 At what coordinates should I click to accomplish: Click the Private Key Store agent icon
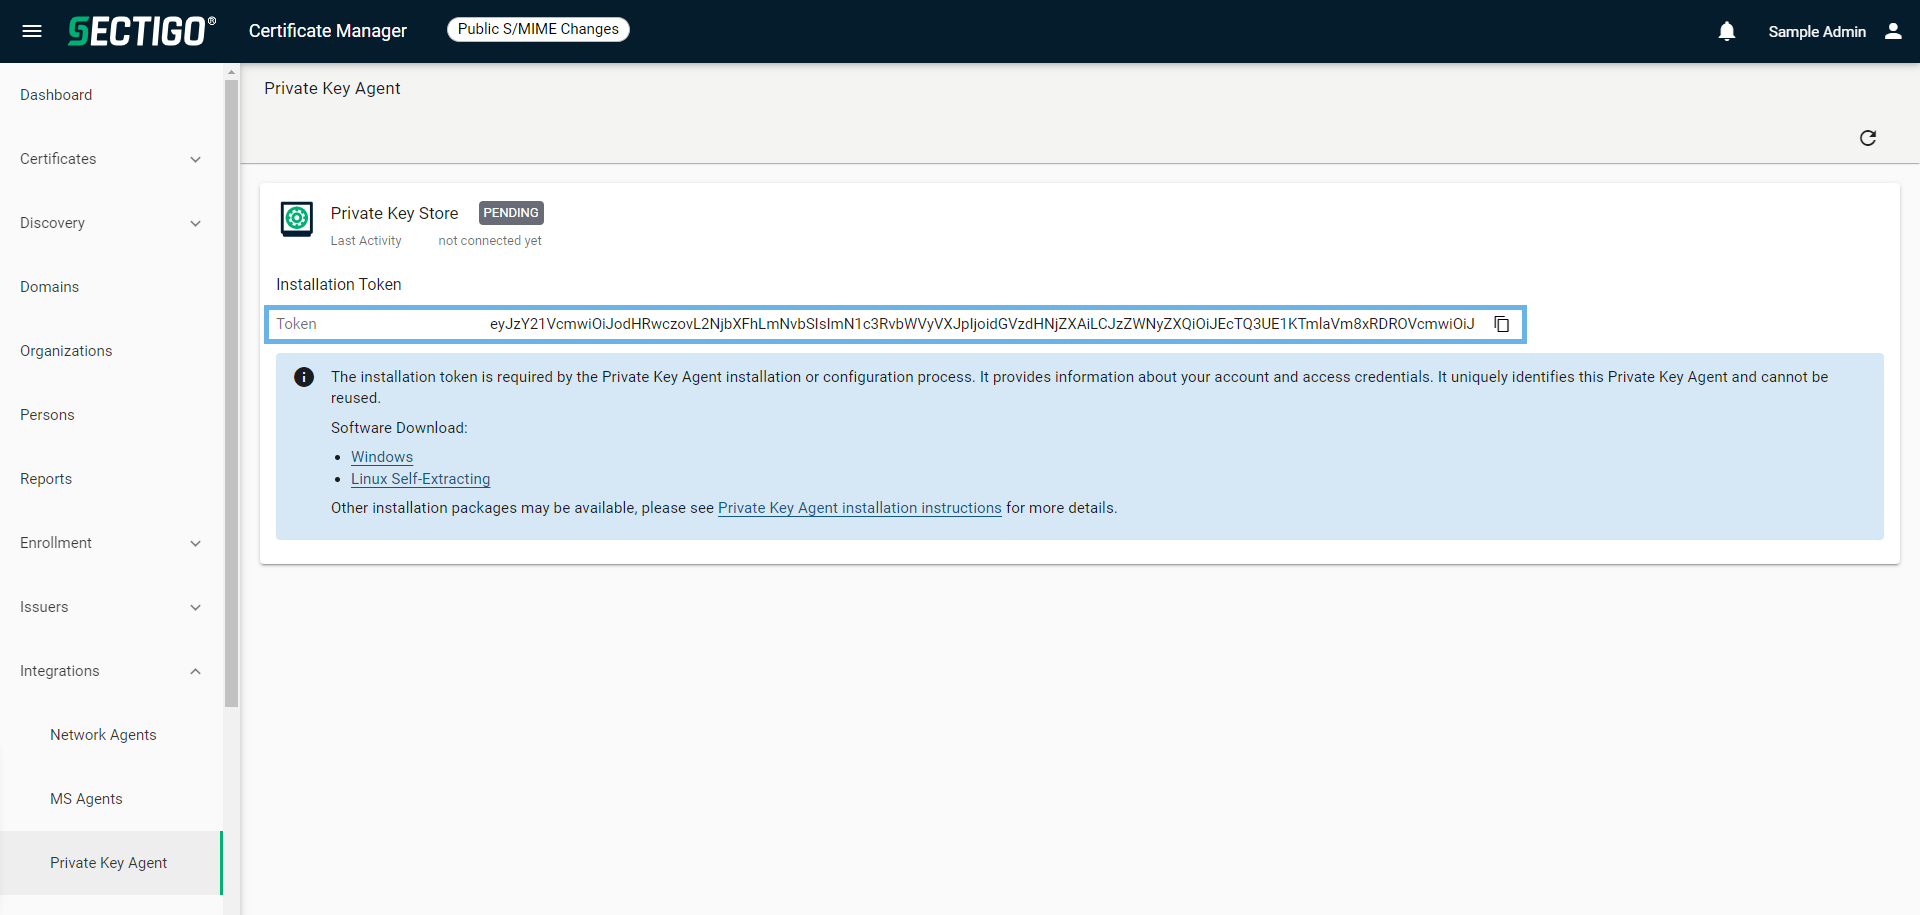(297, 219)
